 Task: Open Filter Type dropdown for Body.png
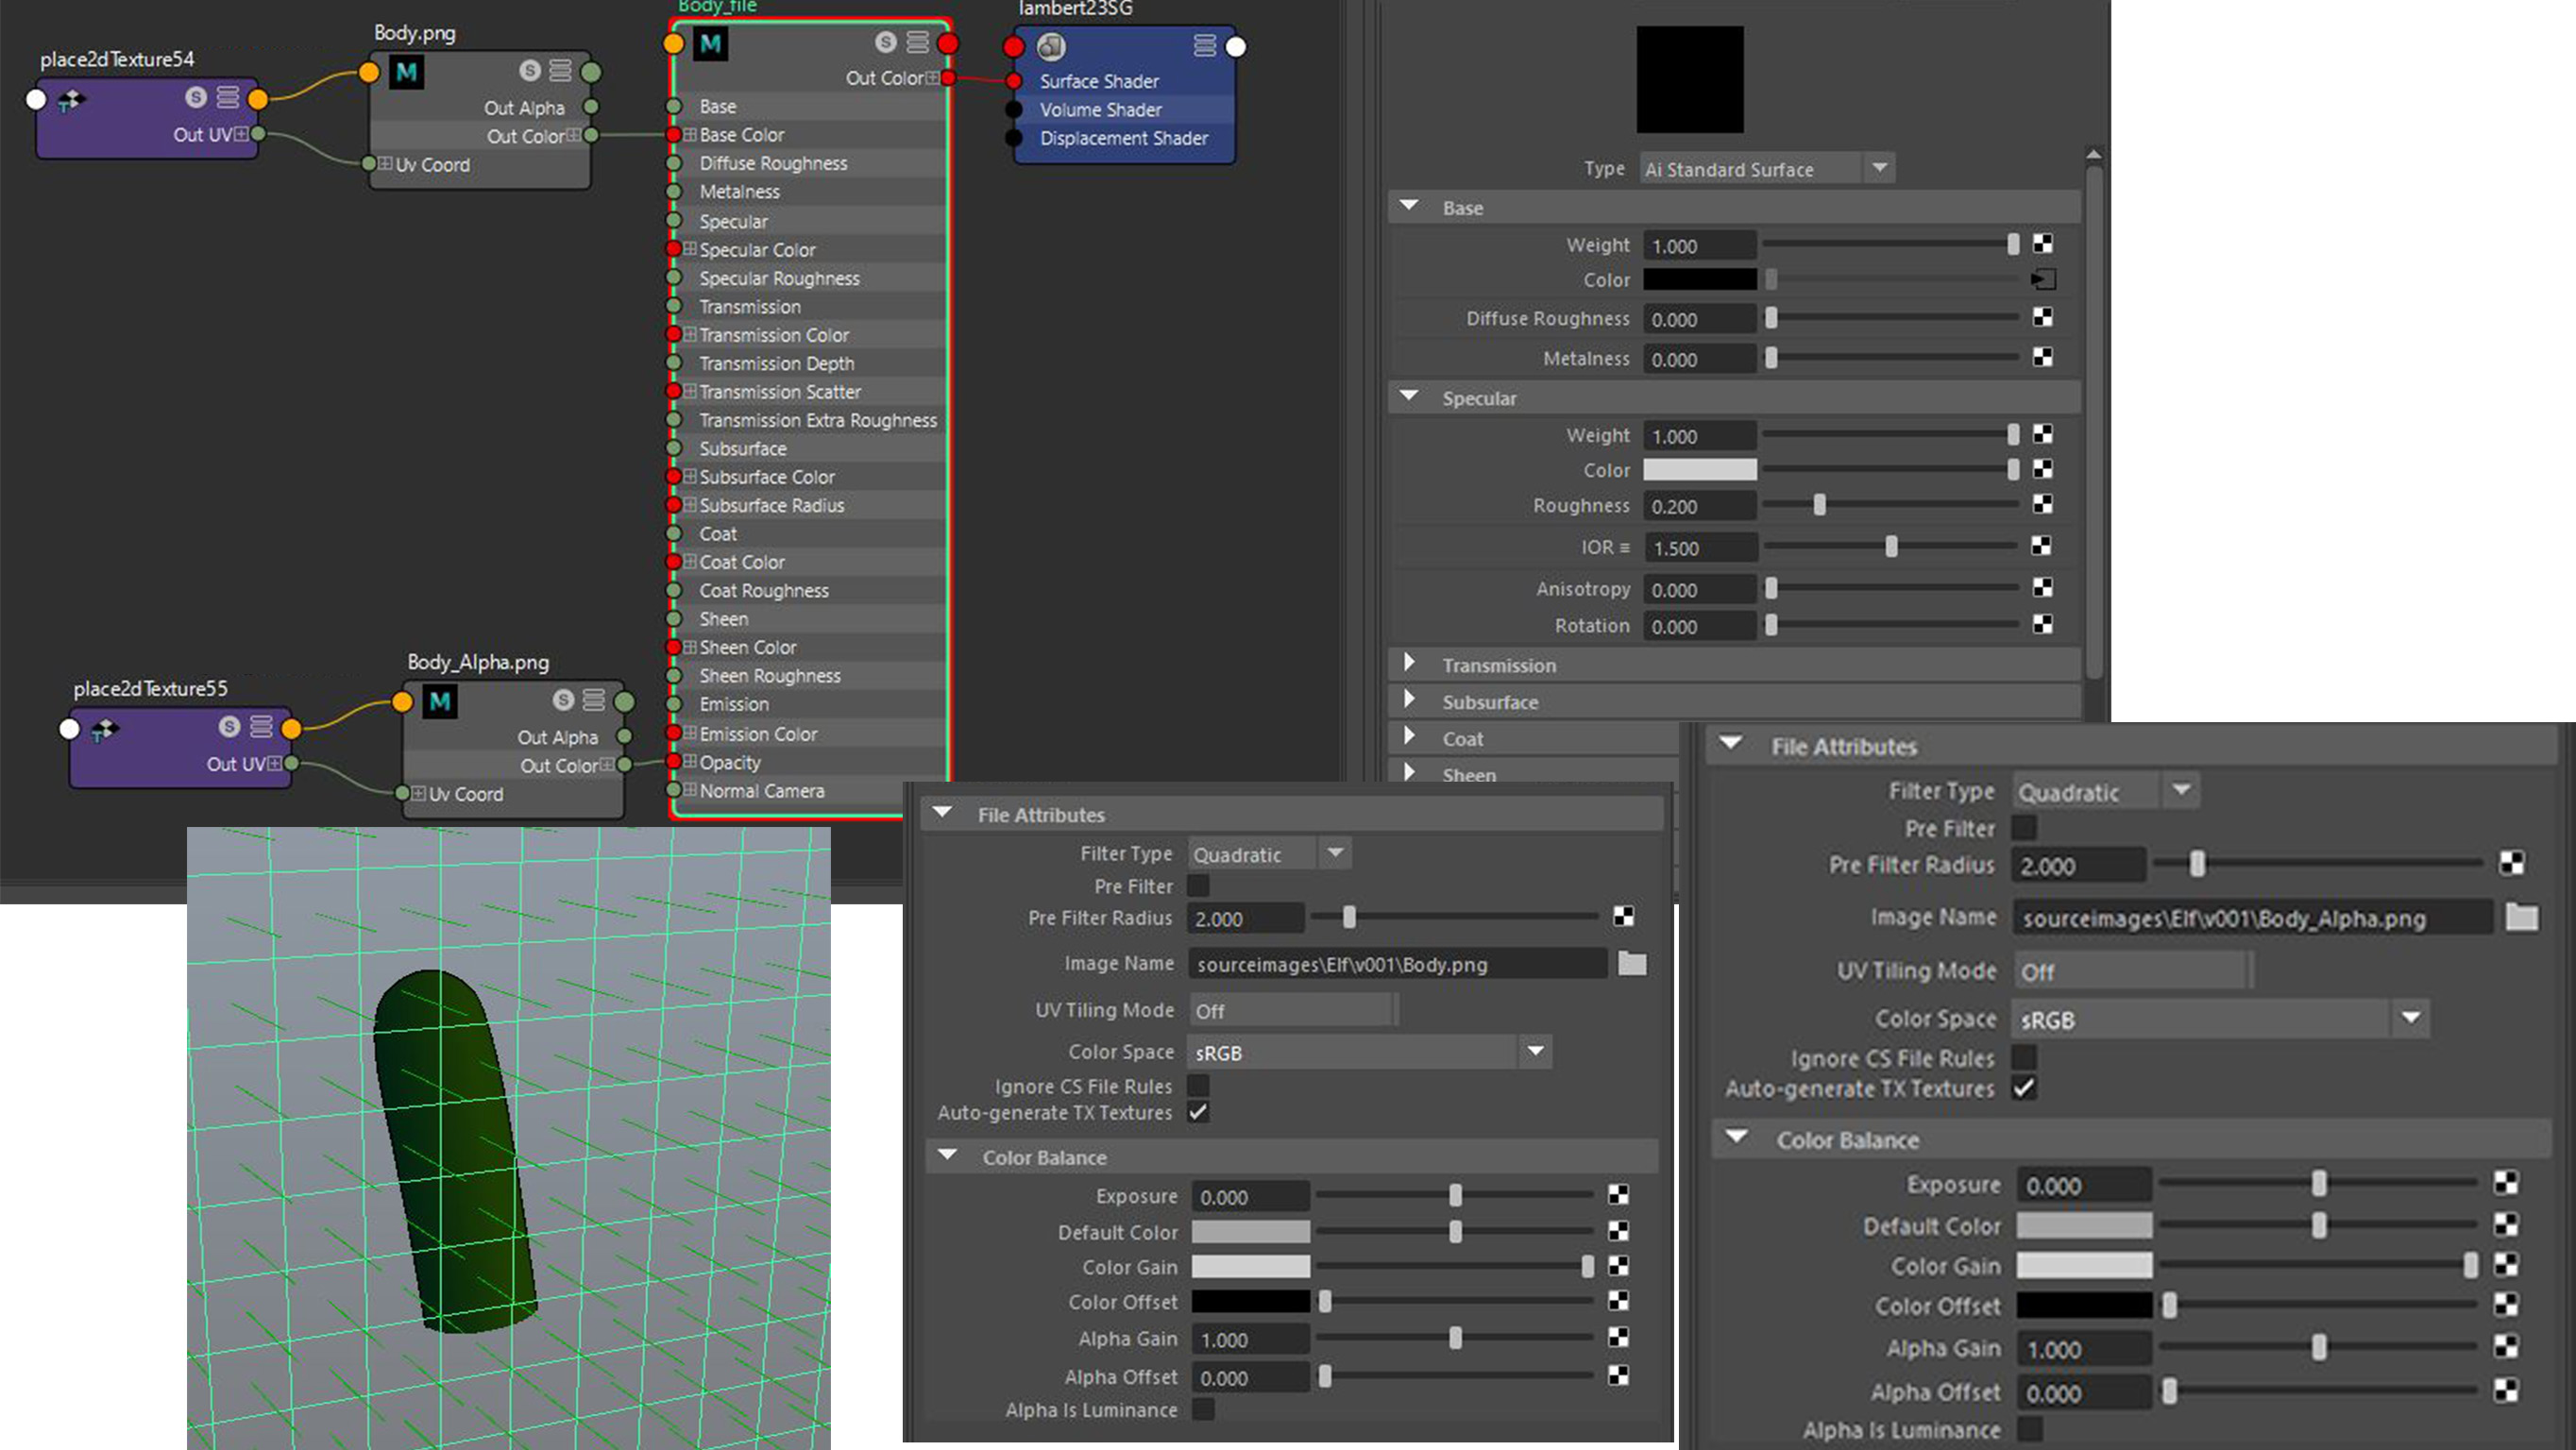1270,854
